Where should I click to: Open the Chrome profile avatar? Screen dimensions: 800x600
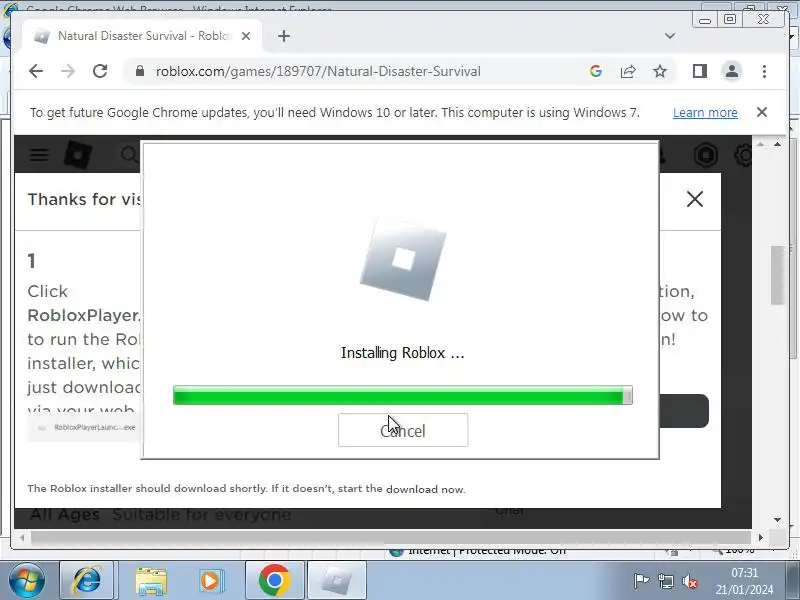[732, 71]
